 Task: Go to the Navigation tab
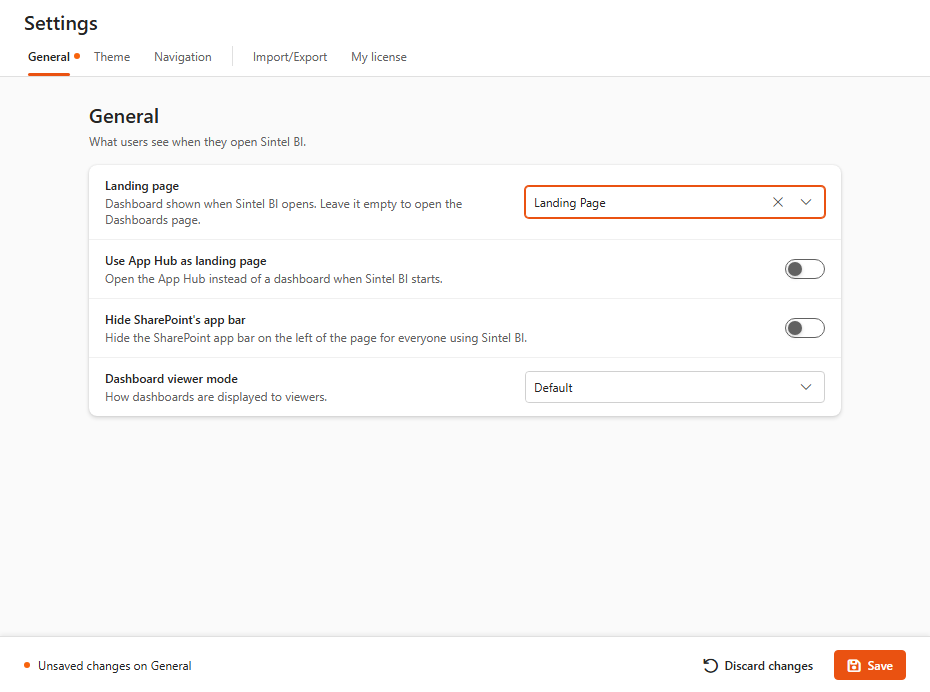183,57
